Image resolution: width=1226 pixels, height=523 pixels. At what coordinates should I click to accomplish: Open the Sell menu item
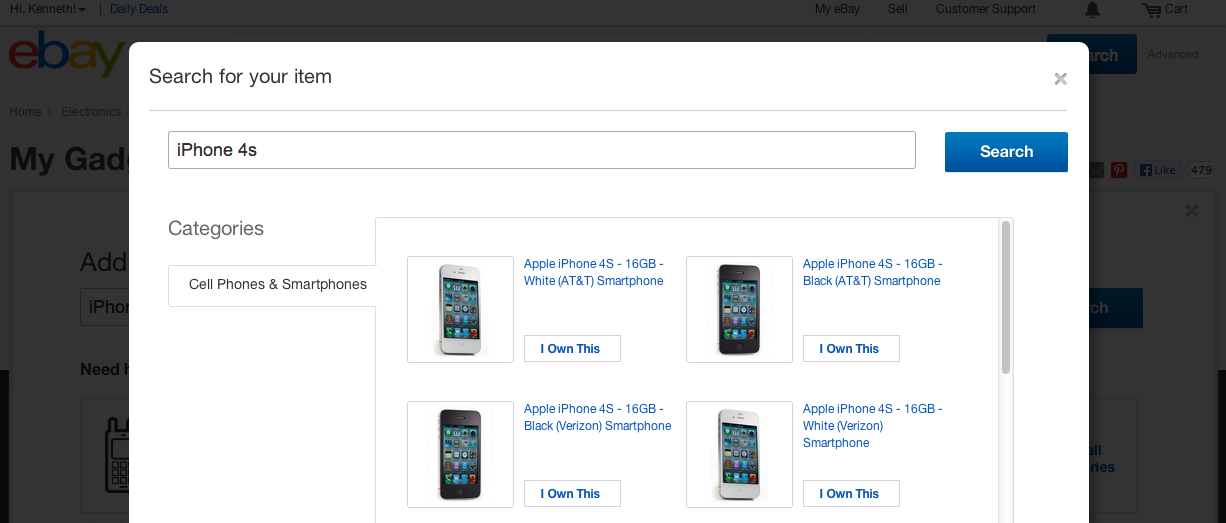(x=898, y=9)
